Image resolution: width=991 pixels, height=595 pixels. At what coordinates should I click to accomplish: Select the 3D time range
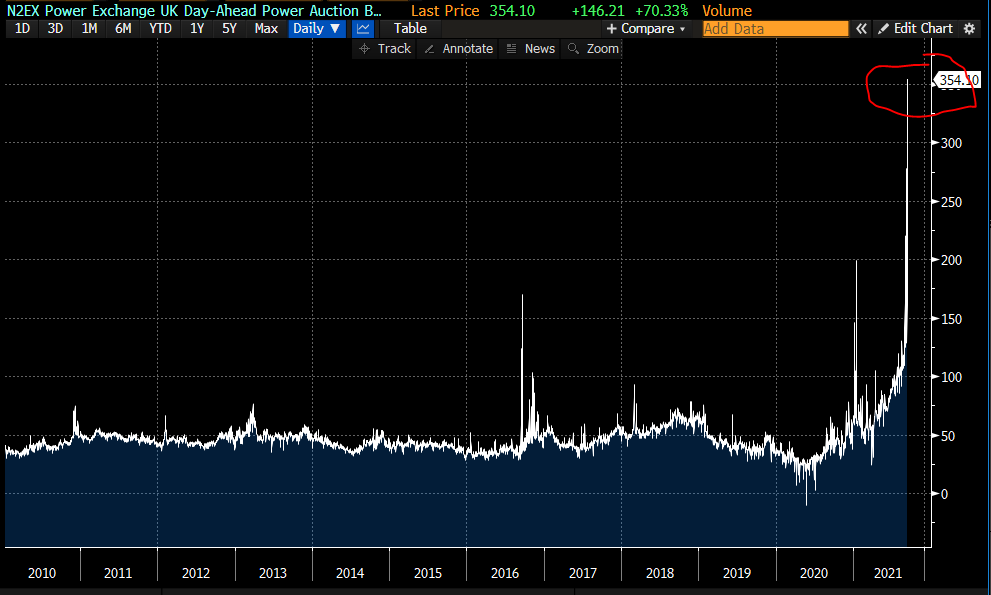(x=56, y=28)
